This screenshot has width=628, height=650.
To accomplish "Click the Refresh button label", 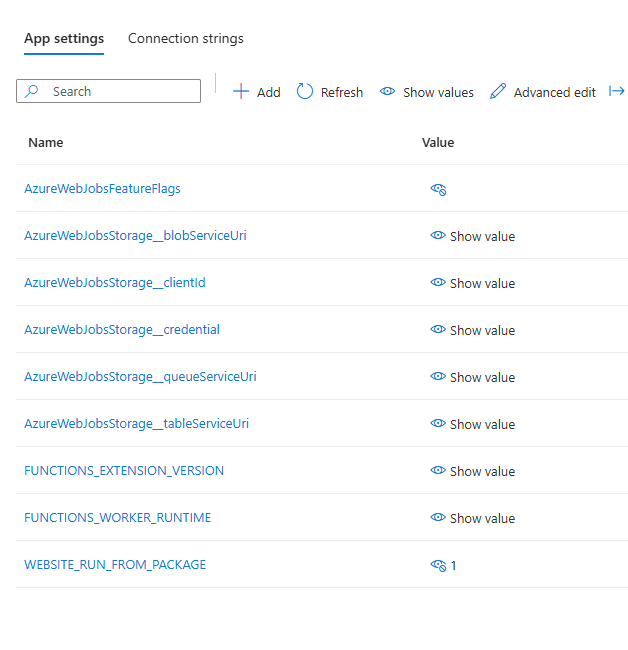I will click(342, 92).
